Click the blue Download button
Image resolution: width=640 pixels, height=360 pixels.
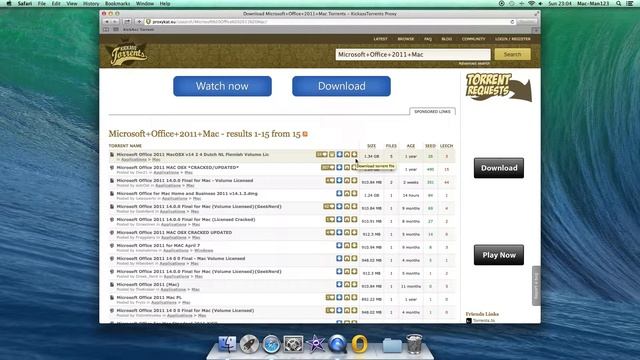pyautogui.click(x=341, y=86)
